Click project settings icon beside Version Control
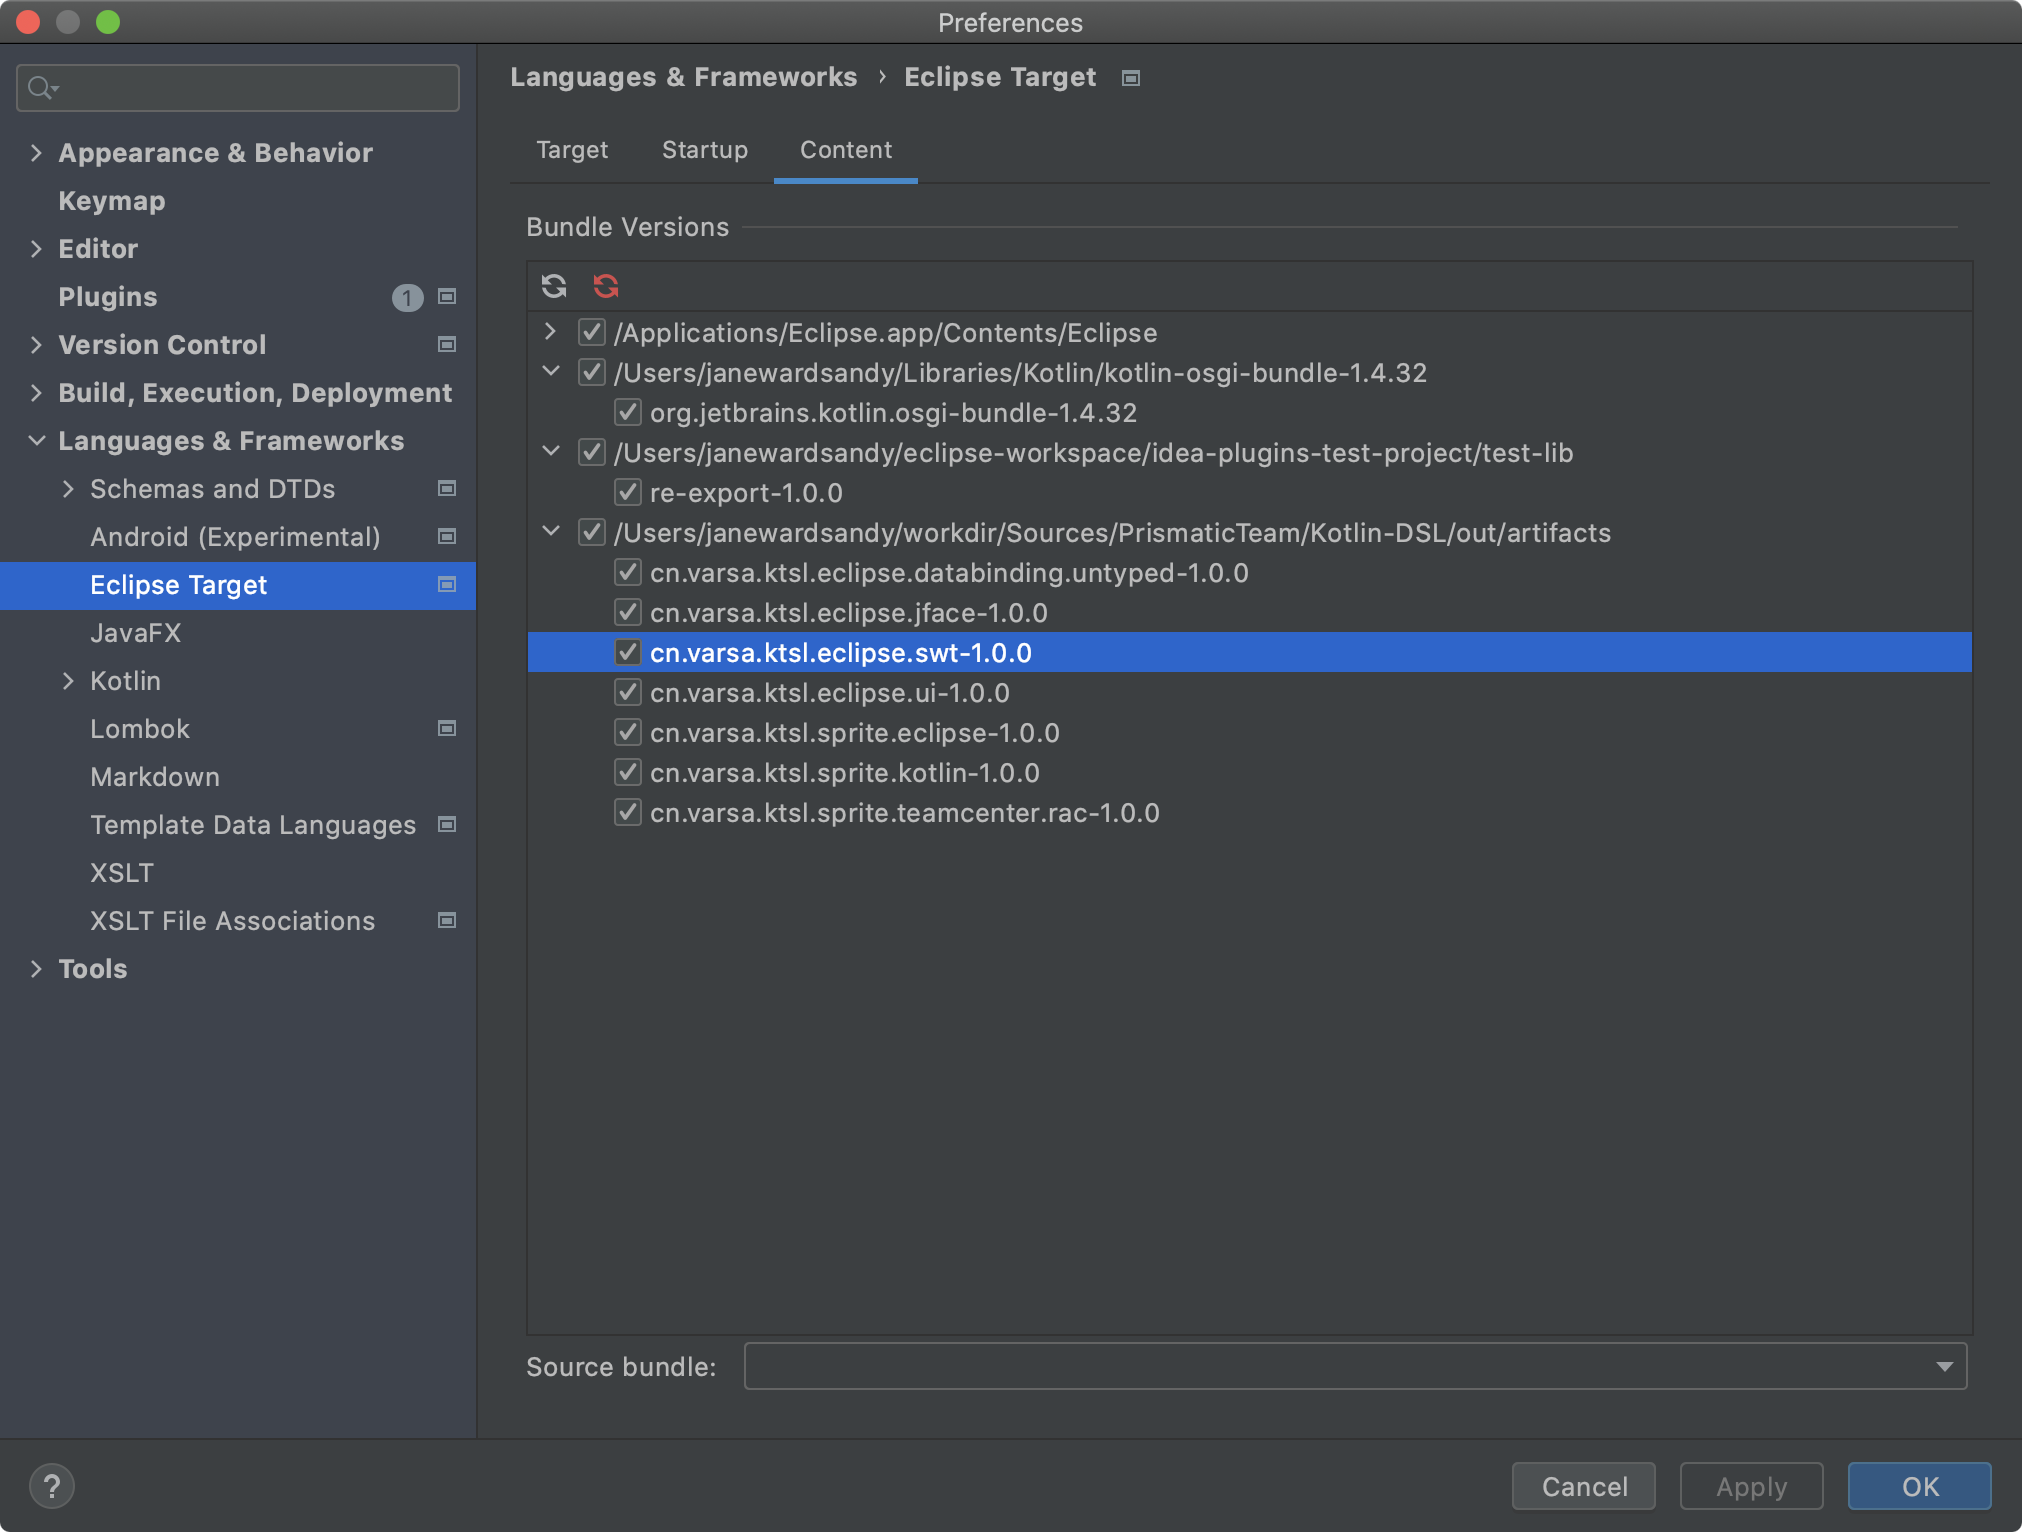Image resolution: width=2022 pixels, height=1532 pixels. click(x=447, y=344)
